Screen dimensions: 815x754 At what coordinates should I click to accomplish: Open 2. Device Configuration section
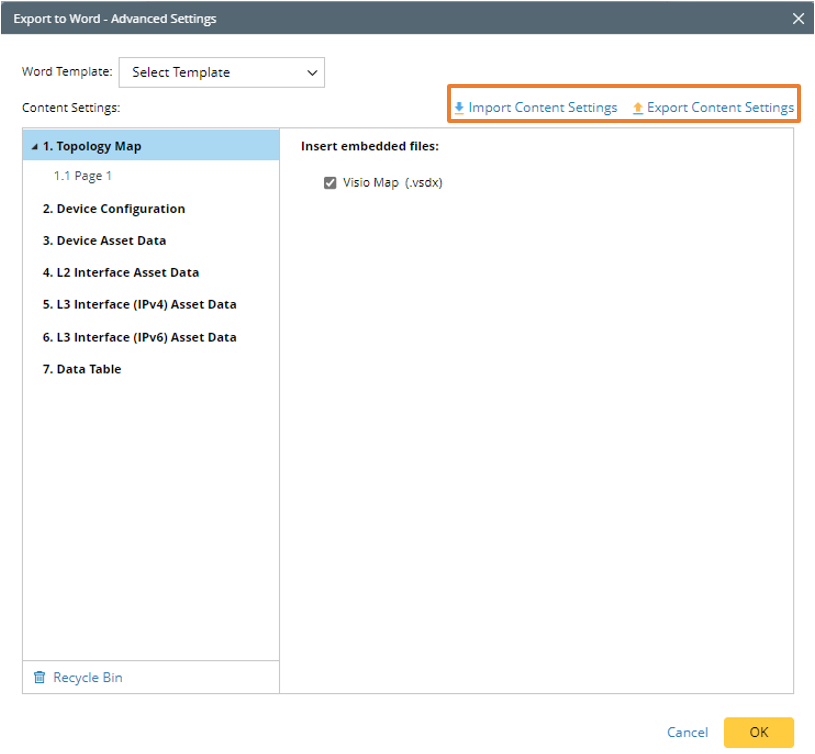tap(113, 209)
